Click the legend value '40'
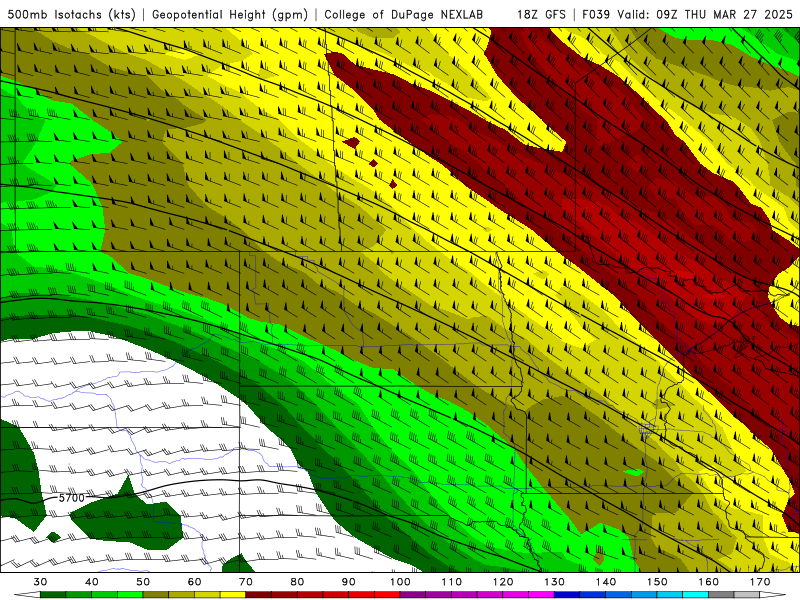This screenshot has width=800, height=600. (92, 582)
